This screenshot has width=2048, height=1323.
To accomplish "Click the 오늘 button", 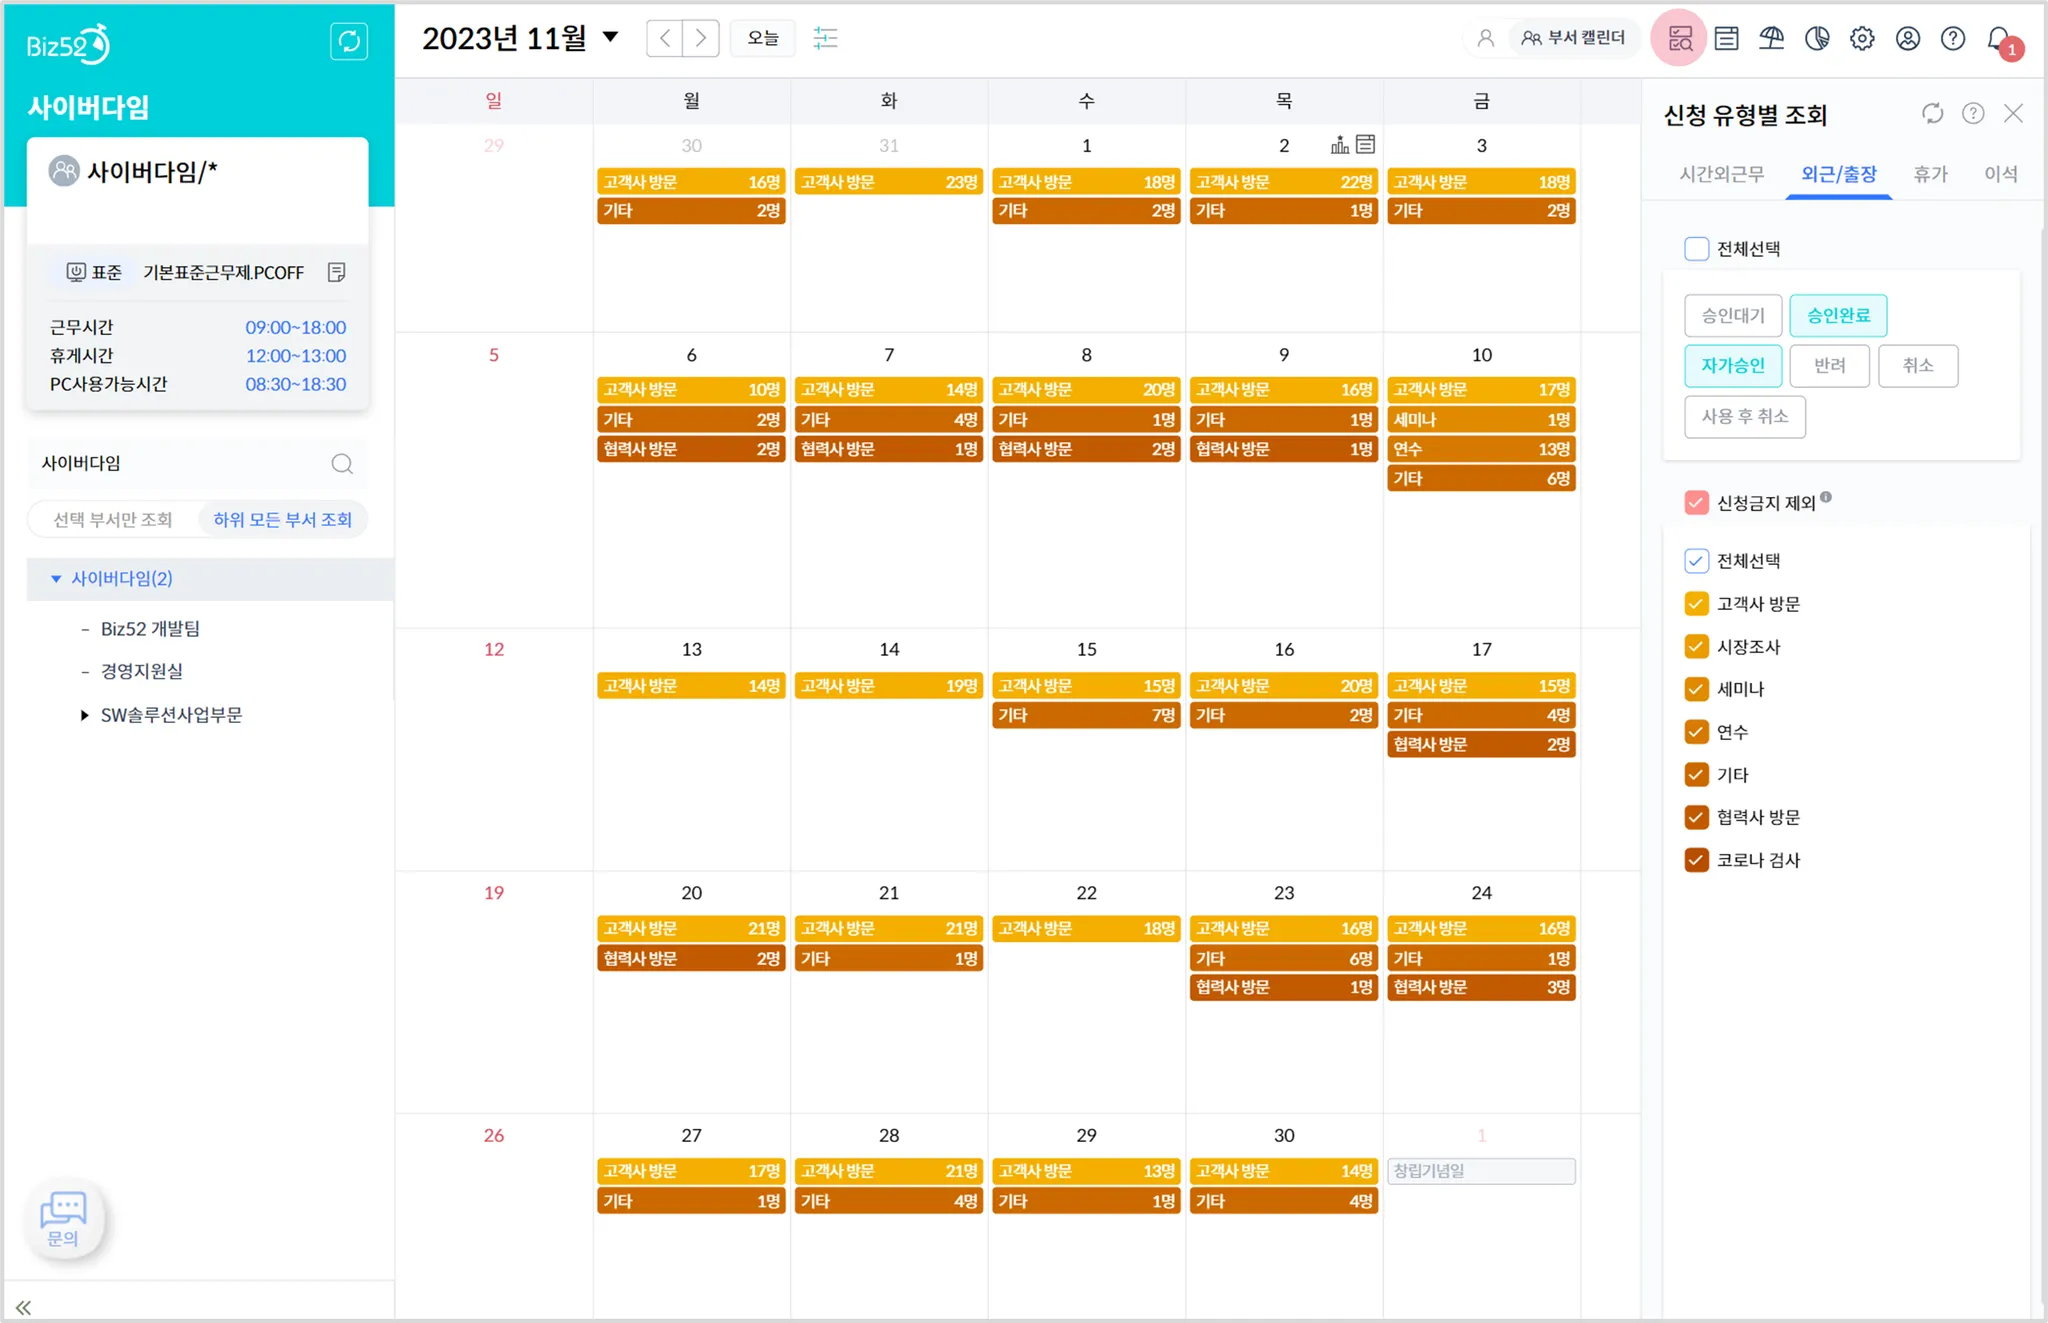I will [762, 38].
